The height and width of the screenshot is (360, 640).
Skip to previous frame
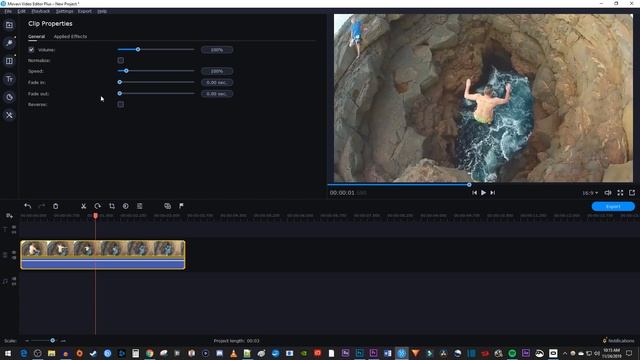pyautogui.click(x=474, y=193)
